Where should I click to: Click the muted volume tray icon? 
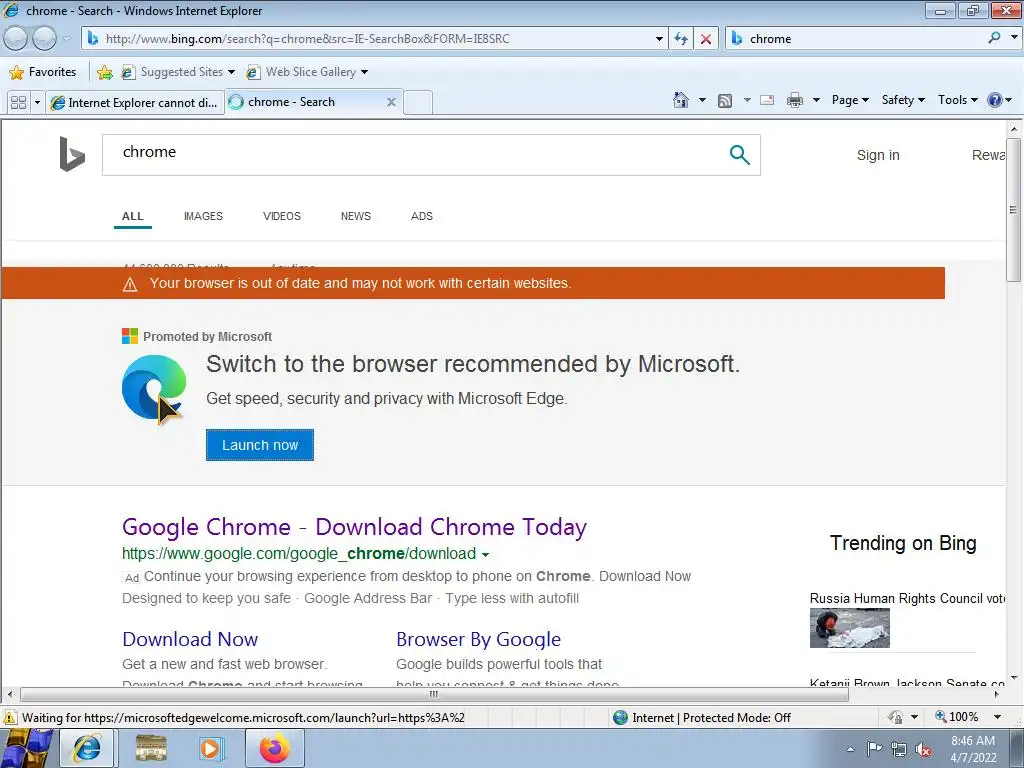[923, 749]
